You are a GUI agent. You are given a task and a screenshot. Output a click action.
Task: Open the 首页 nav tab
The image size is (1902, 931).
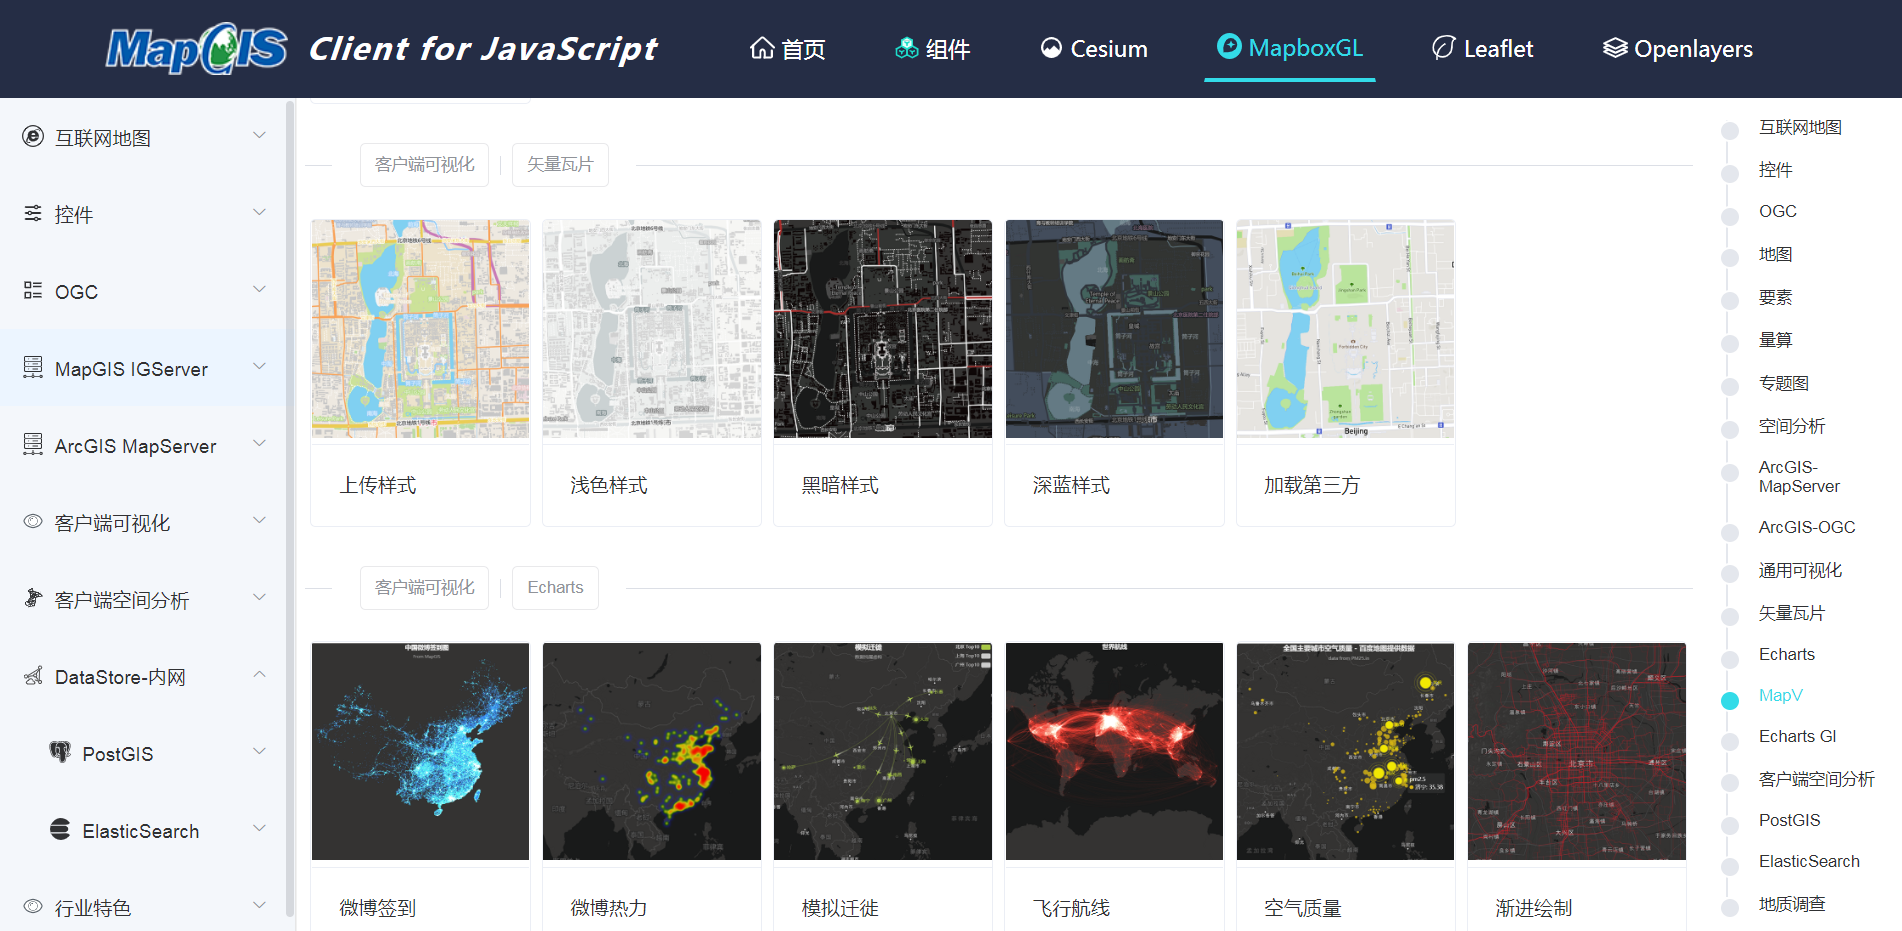[x=788, y=49]
